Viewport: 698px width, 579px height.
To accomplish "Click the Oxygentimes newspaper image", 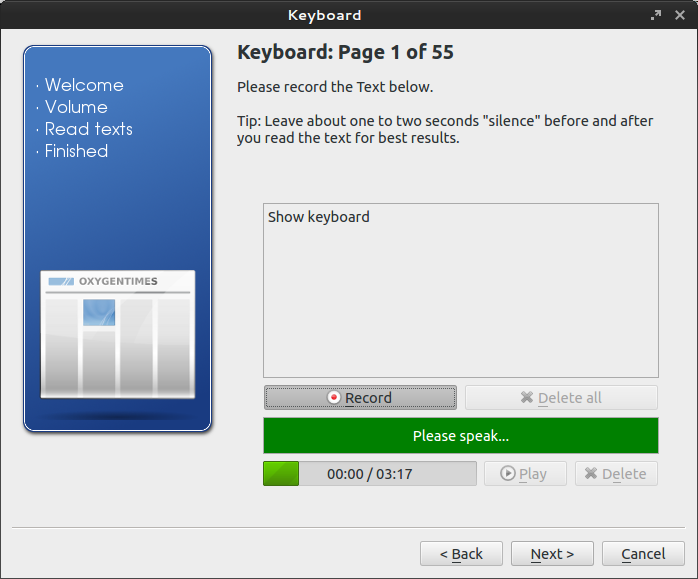I will 118,333.
